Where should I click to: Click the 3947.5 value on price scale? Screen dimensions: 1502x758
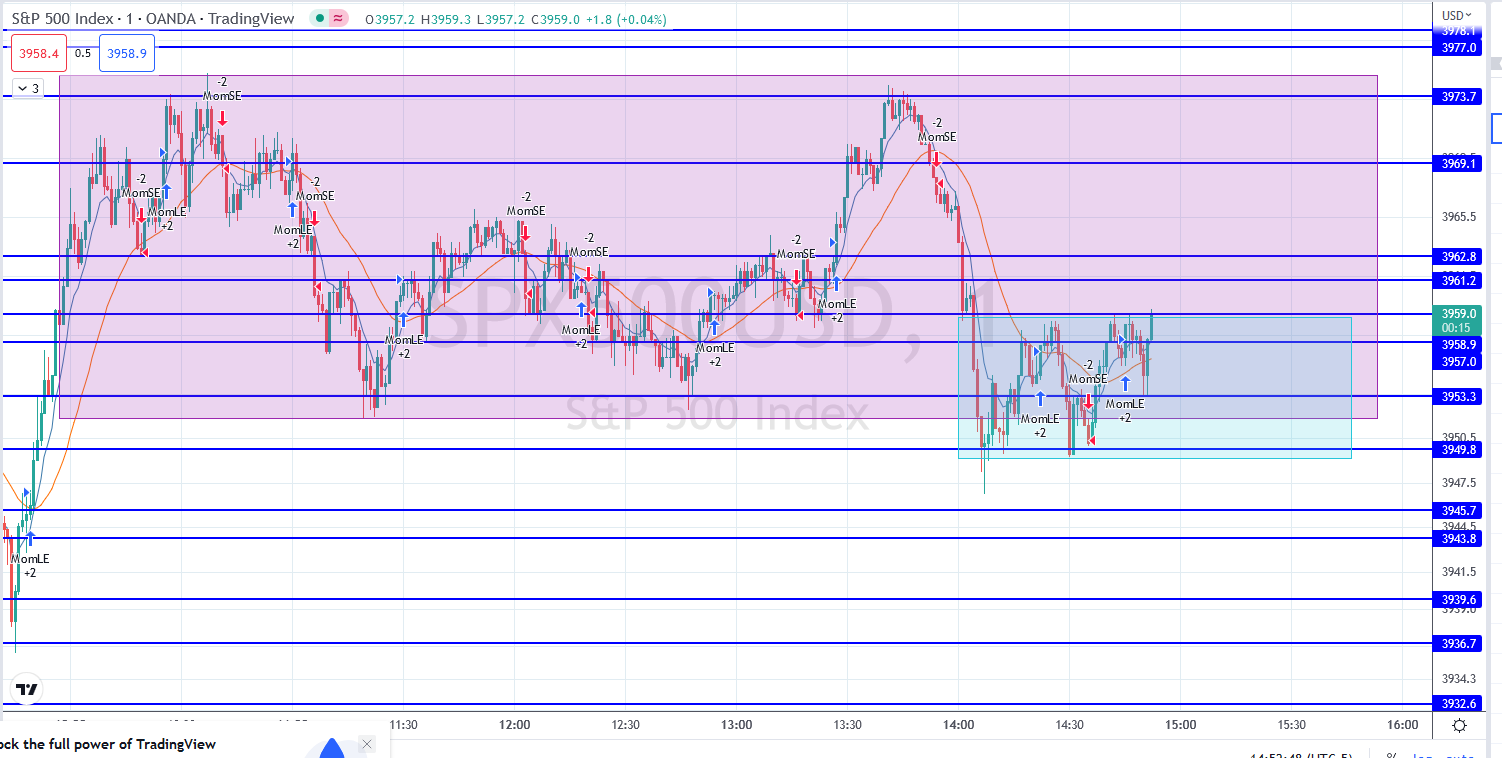click(x=1460, y=482)
